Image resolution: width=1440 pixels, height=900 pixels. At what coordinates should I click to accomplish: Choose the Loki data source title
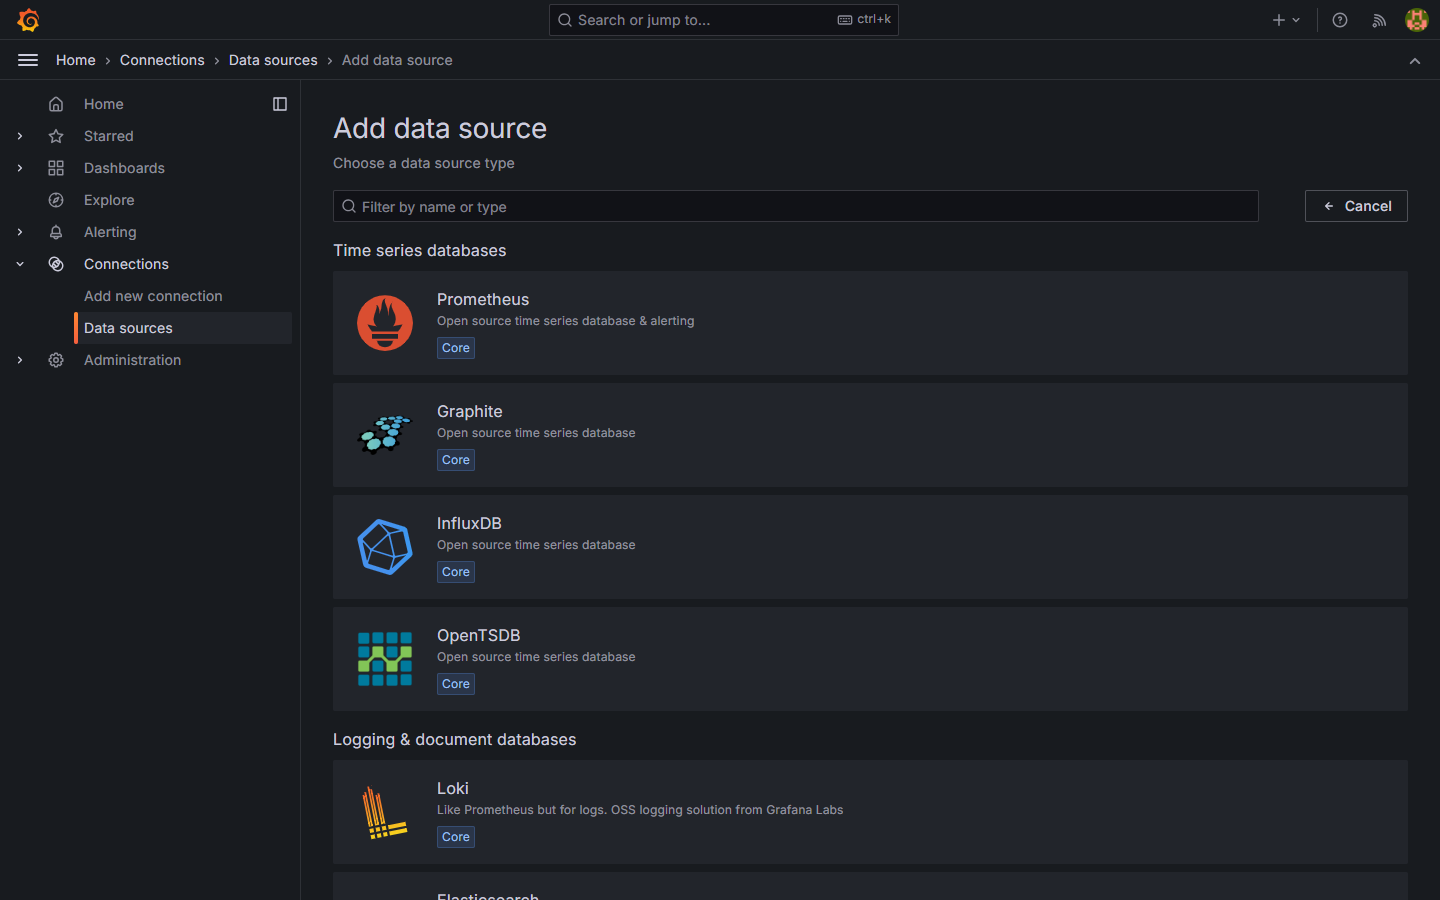point(453,788)
